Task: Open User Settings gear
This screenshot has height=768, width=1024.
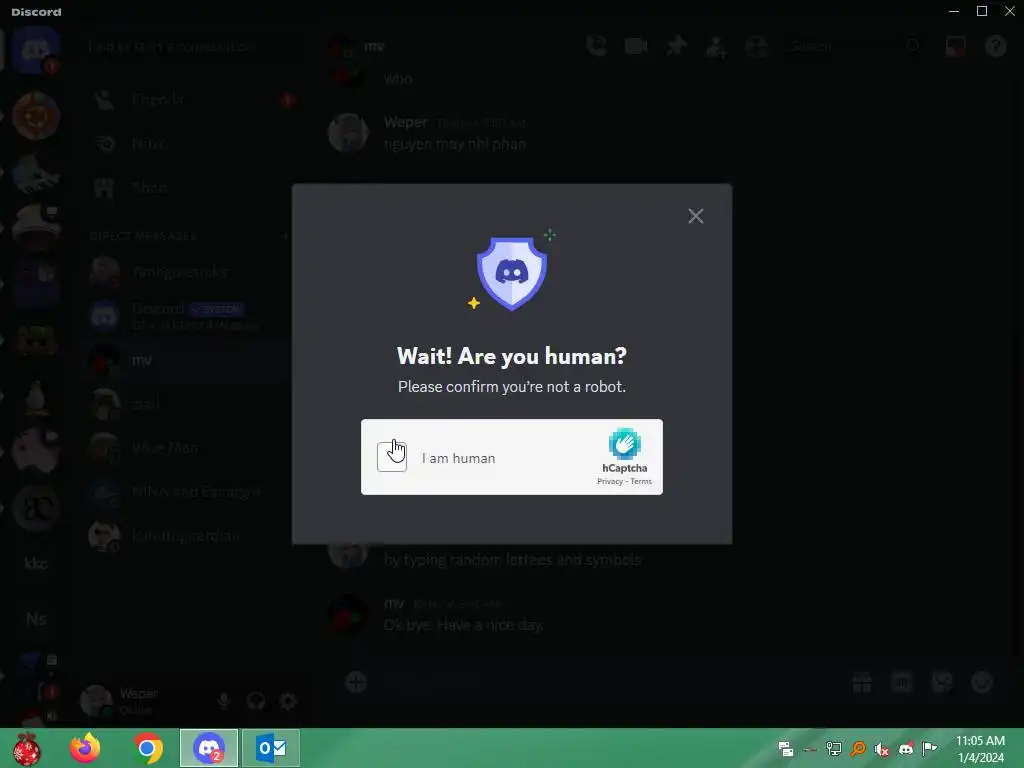Action: 288,701
